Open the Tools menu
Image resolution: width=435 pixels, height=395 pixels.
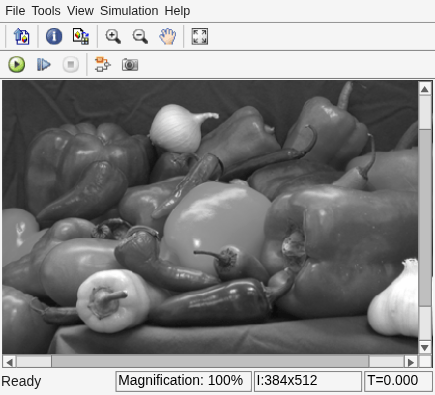point(46,11)
